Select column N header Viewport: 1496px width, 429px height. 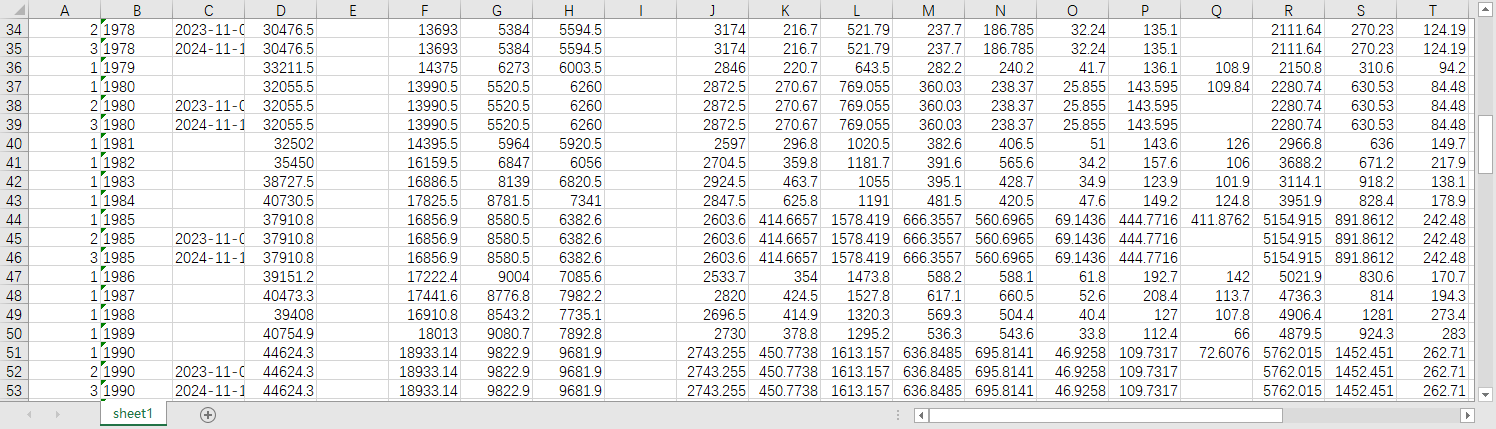pos(1001,10)
